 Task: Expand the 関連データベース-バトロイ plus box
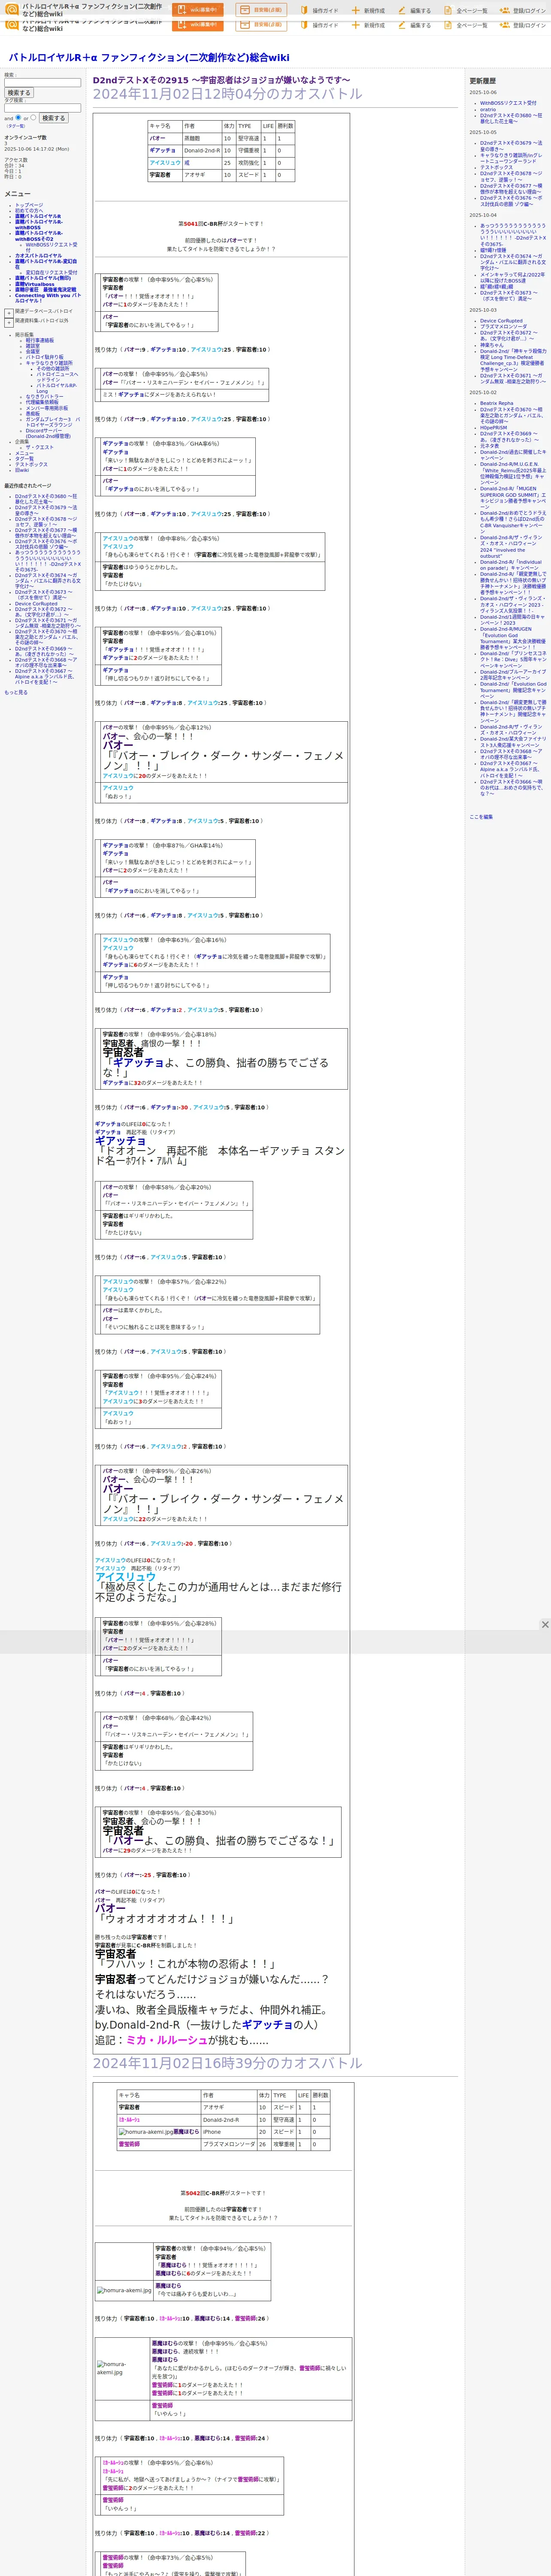click(9, 312)
